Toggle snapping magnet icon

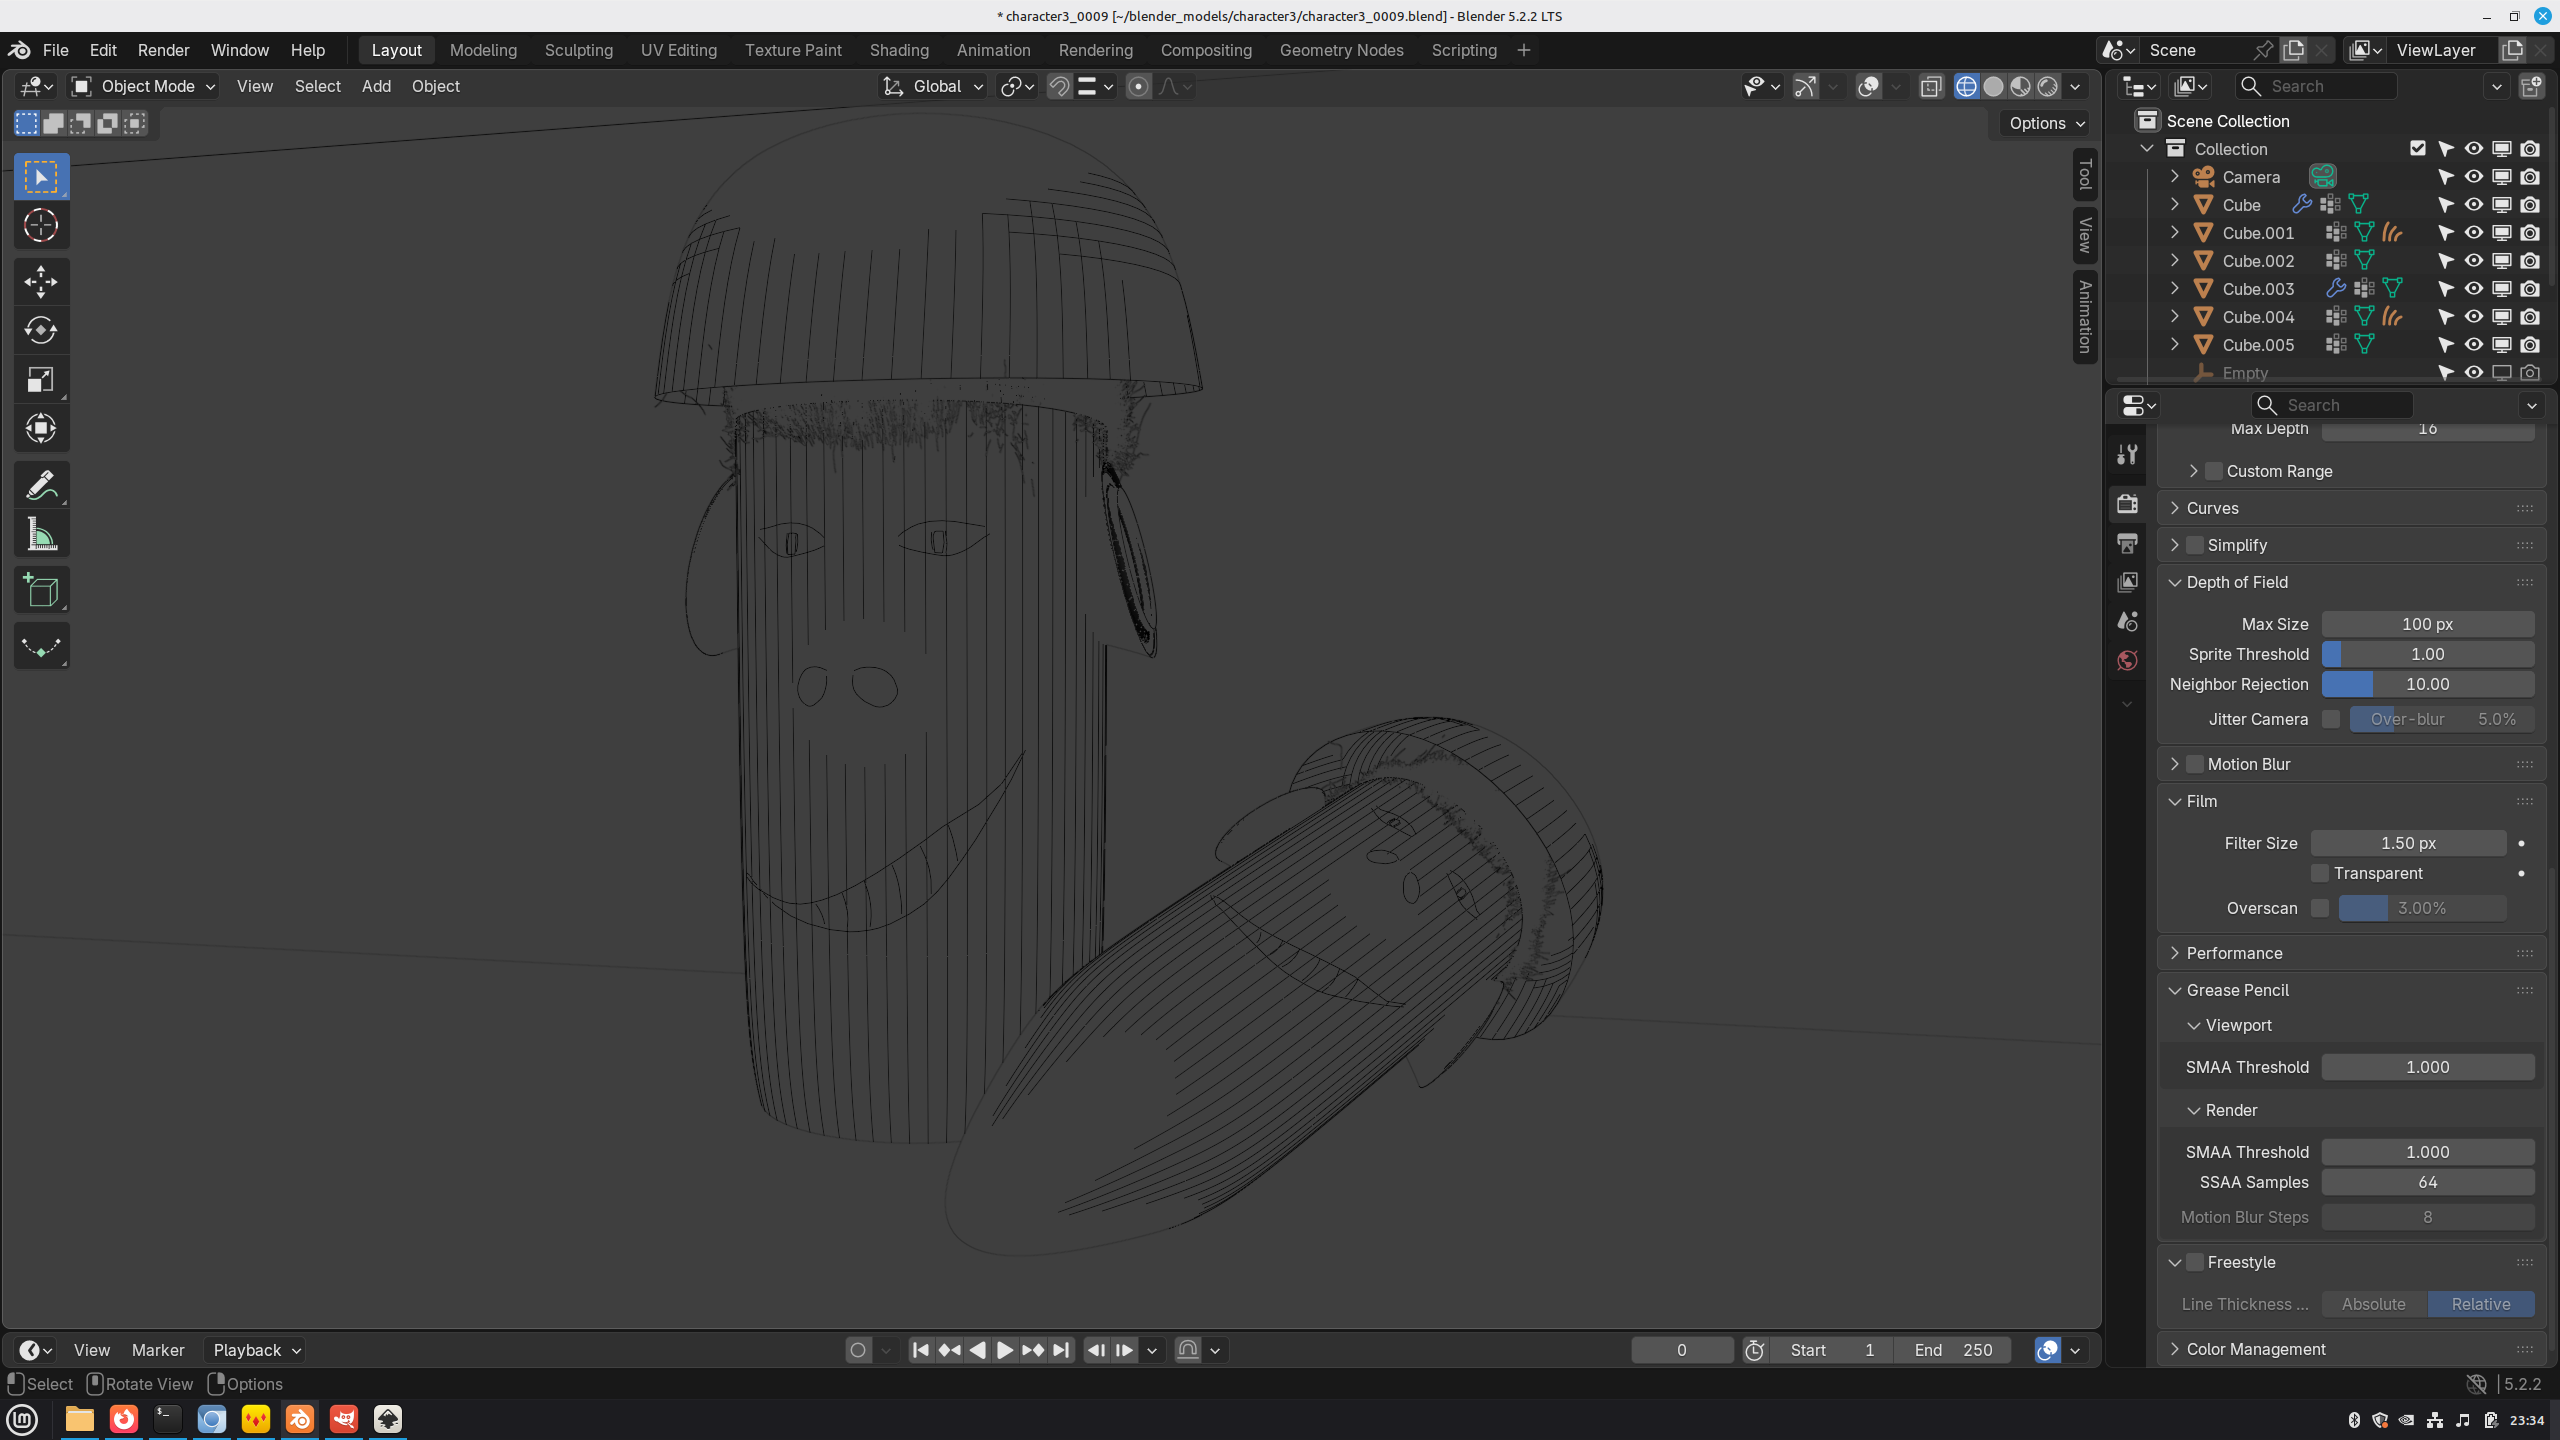[1059, 87]
